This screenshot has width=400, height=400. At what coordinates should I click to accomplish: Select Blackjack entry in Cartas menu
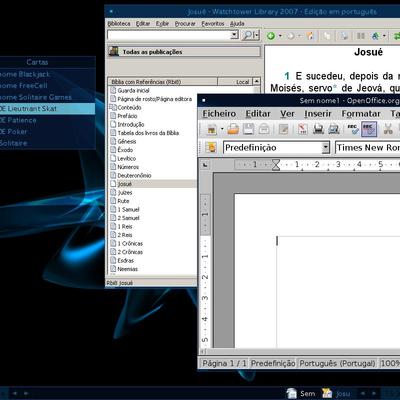coord(47,74)
